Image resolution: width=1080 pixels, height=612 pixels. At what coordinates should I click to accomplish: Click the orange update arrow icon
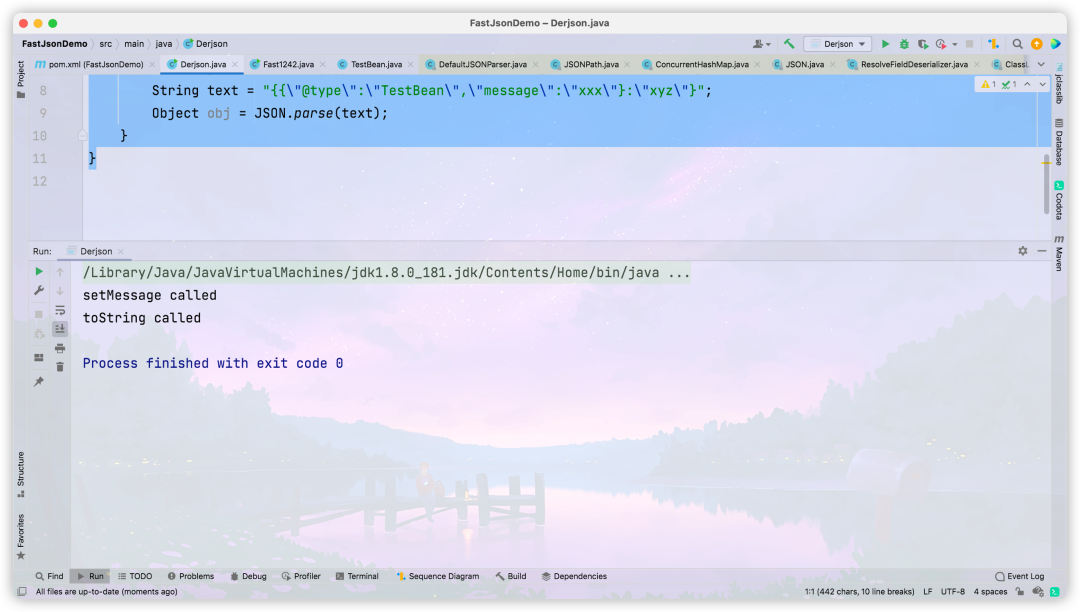point(1037,44)
